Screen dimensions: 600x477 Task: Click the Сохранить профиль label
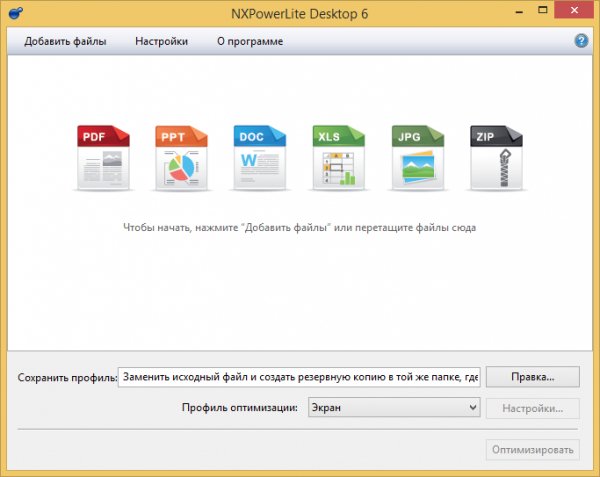coord(67,378)
